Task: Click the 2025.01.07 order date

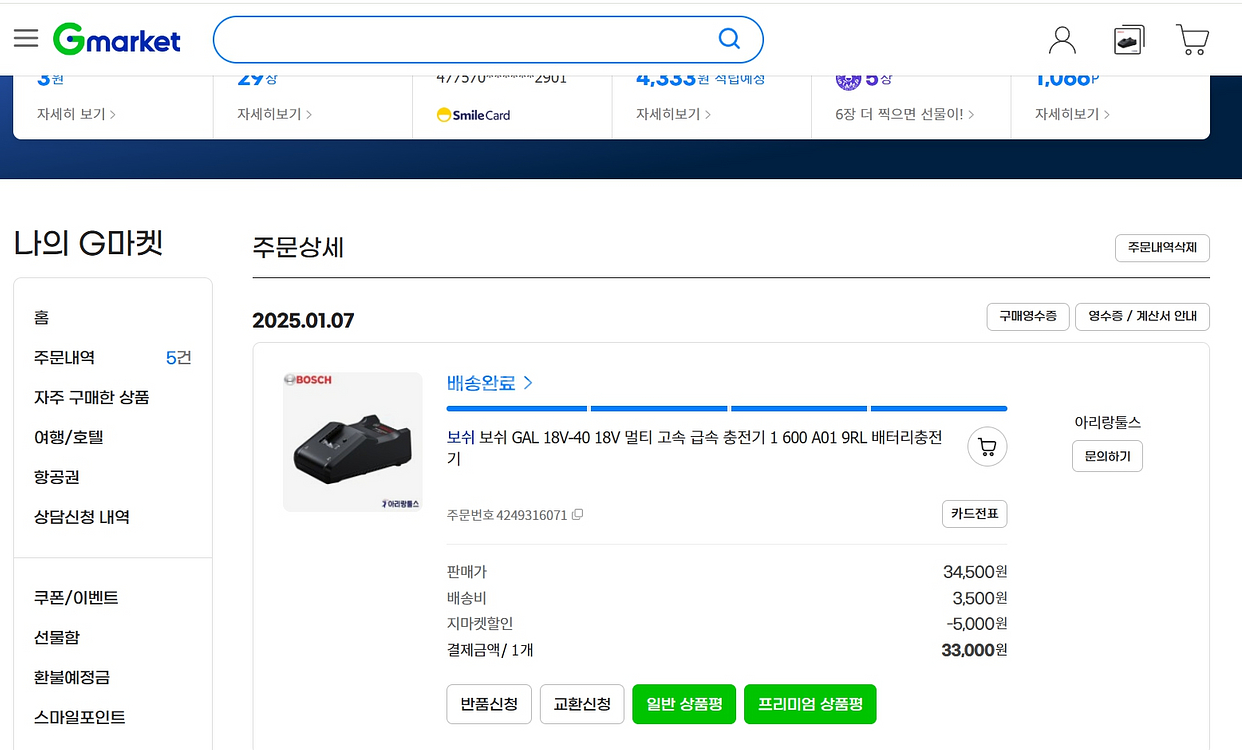Action: click(x=303, y=321)
